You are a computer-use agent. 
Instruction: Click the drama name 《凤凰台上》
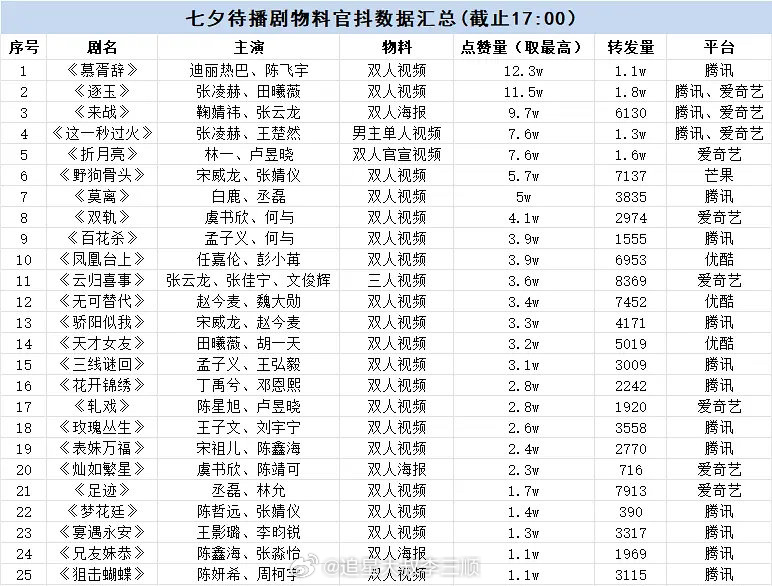coord(102,260)
